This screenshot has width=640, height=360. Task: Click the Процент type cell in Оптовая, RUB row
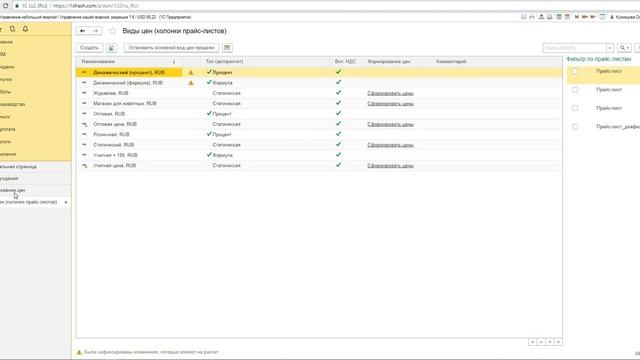[222, 114]
